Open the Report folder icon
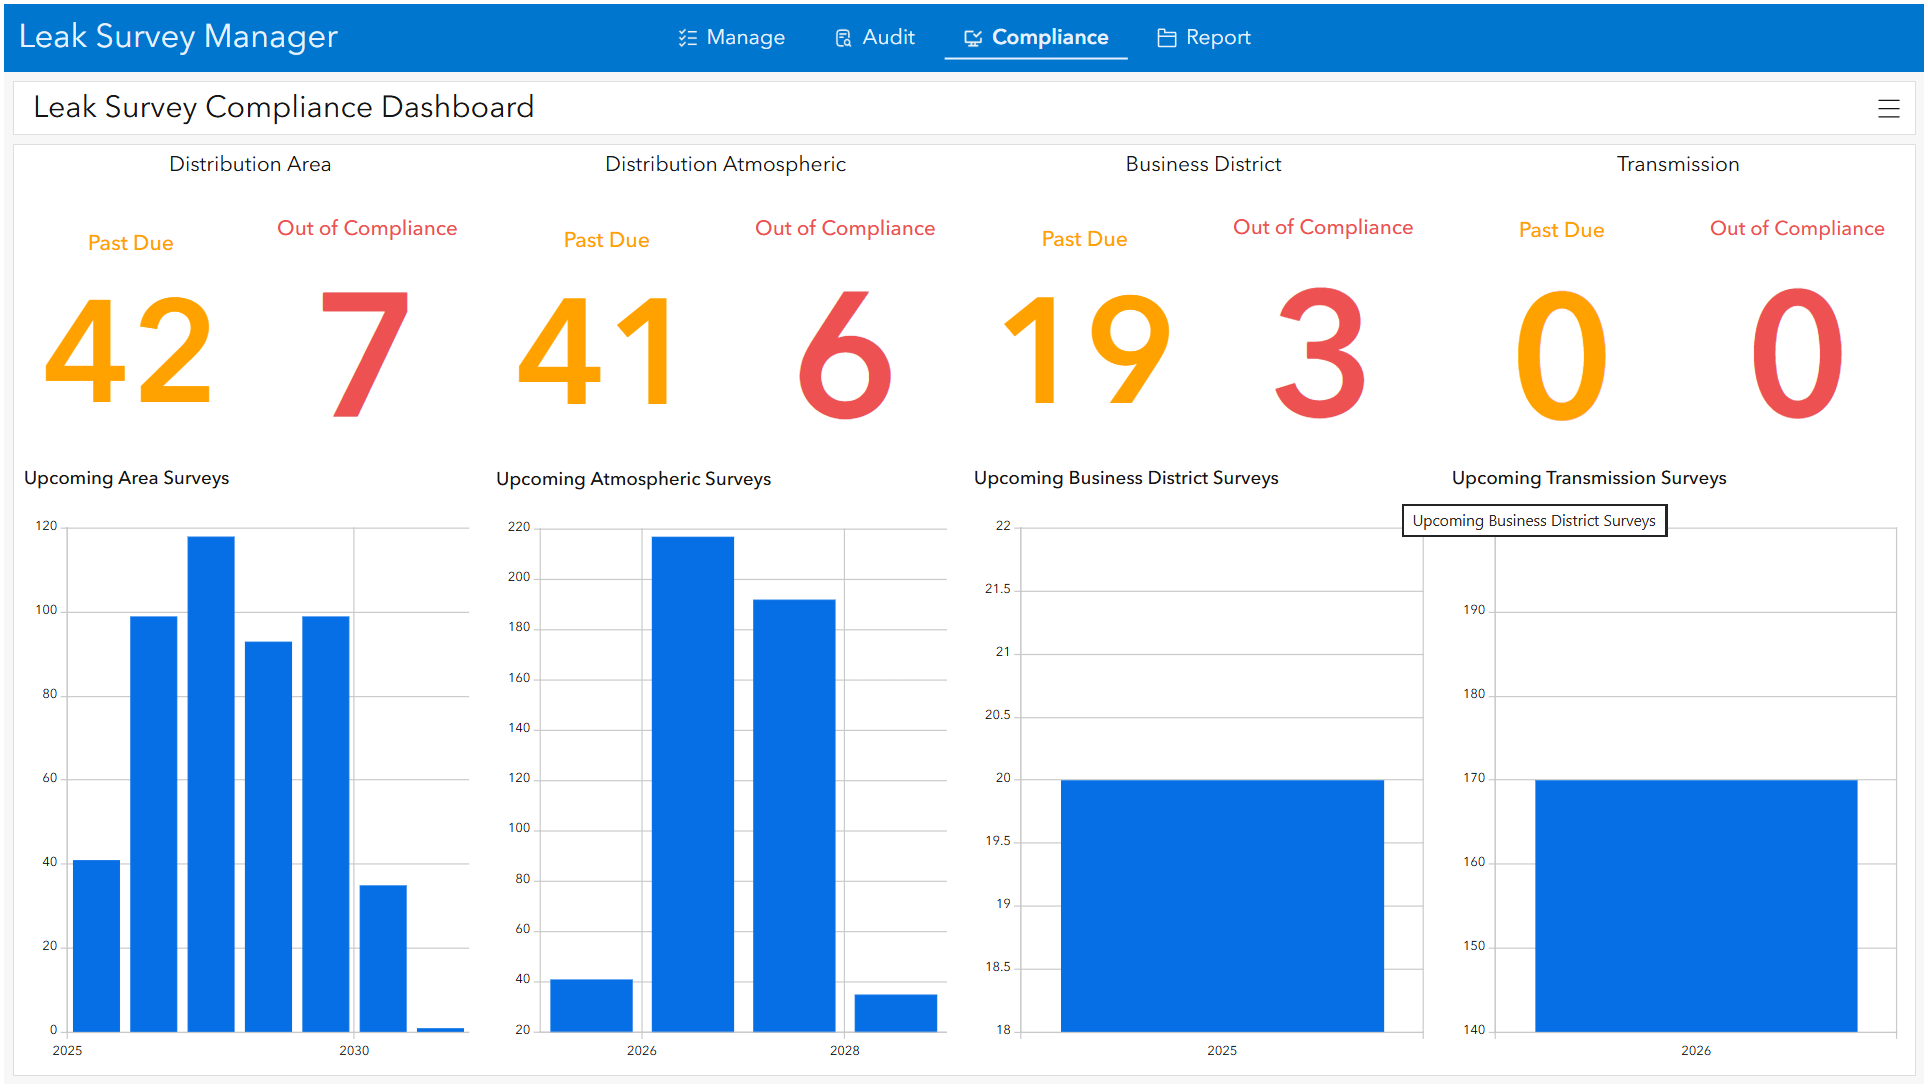Image resolution: width=1928 pixels, height=1088 pixels. pos(1165,37)
